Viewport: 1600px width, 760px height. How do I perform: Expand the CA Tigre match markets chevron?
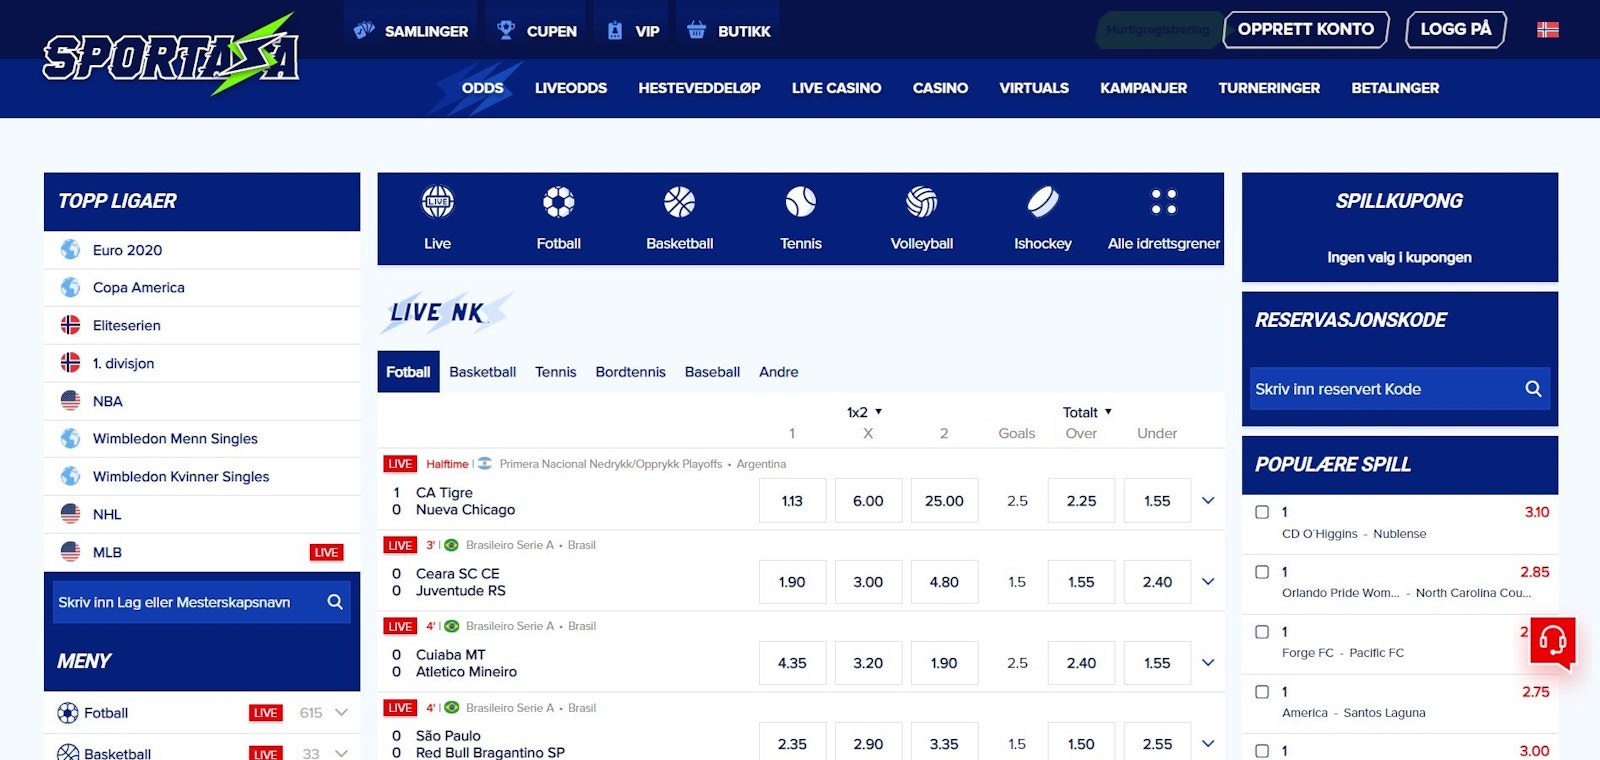point(1208,501)
